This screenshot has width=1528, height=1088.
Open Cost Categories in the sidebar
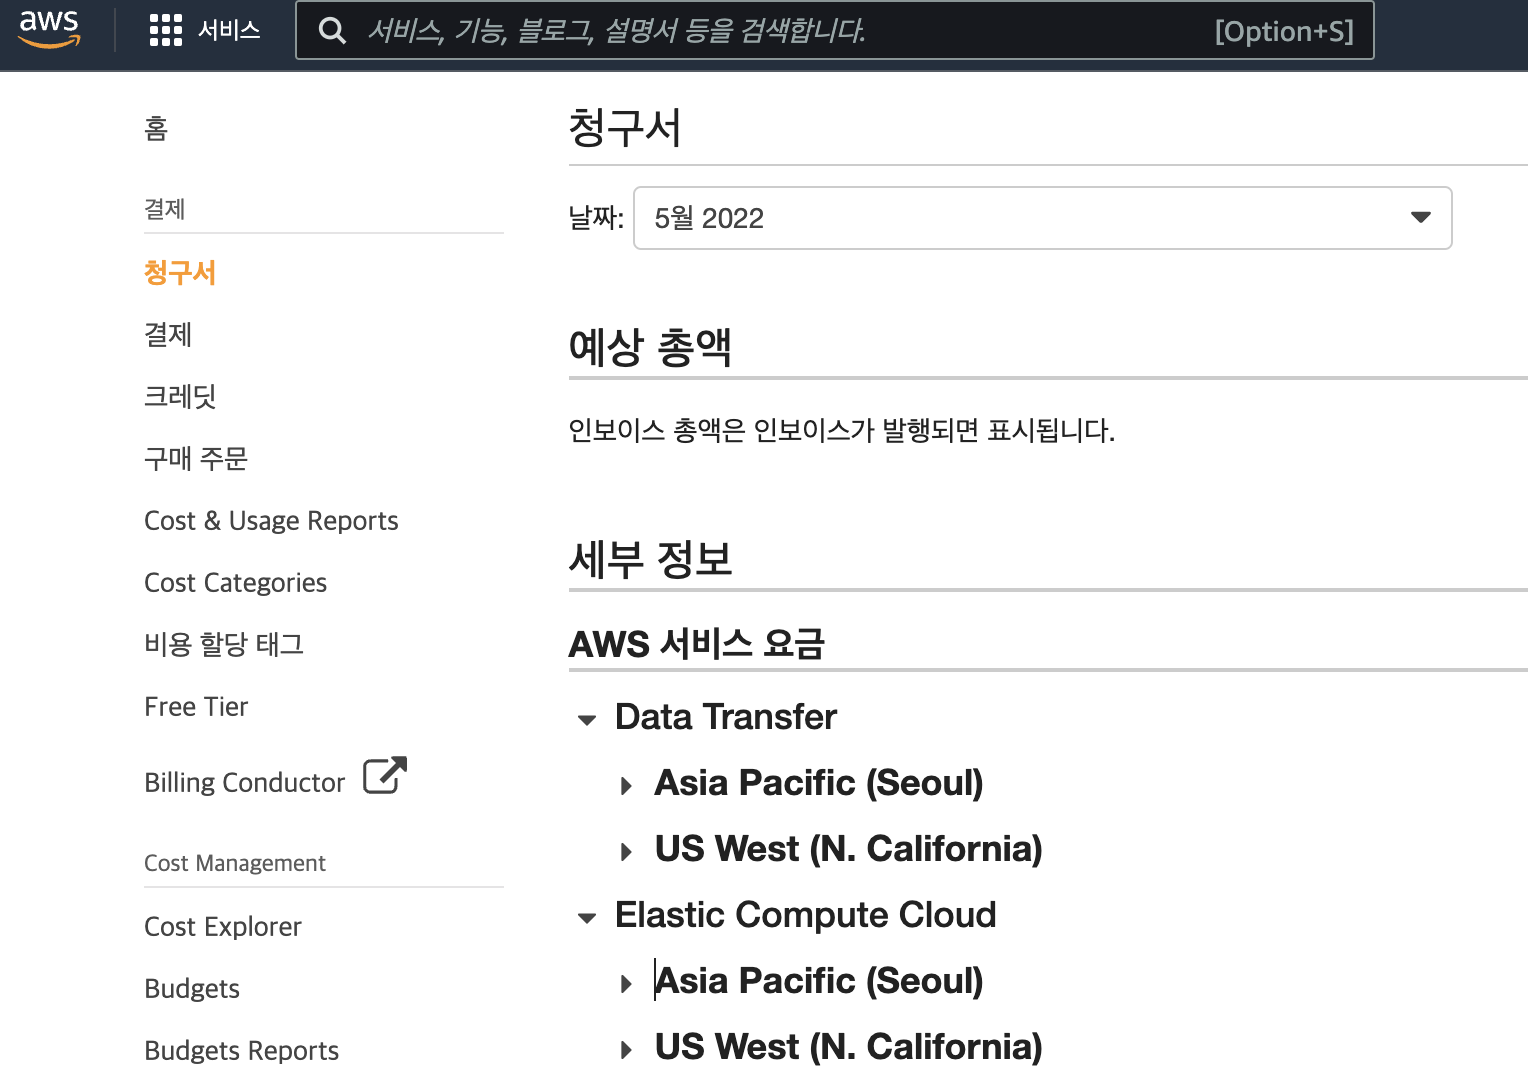235,582
